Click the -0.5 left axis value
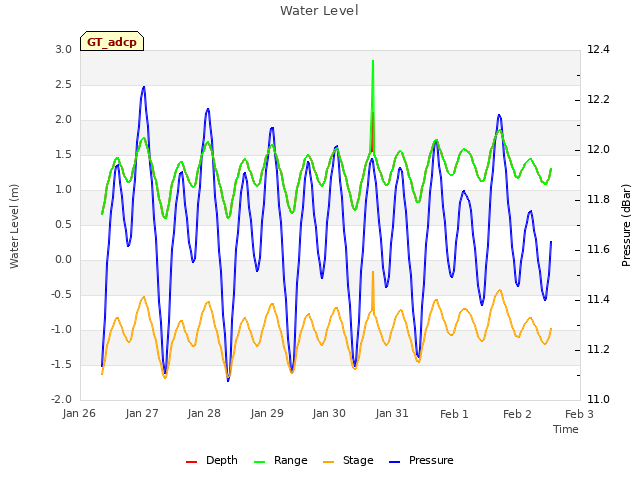The image size is (640, 480). tap(62, 294)
